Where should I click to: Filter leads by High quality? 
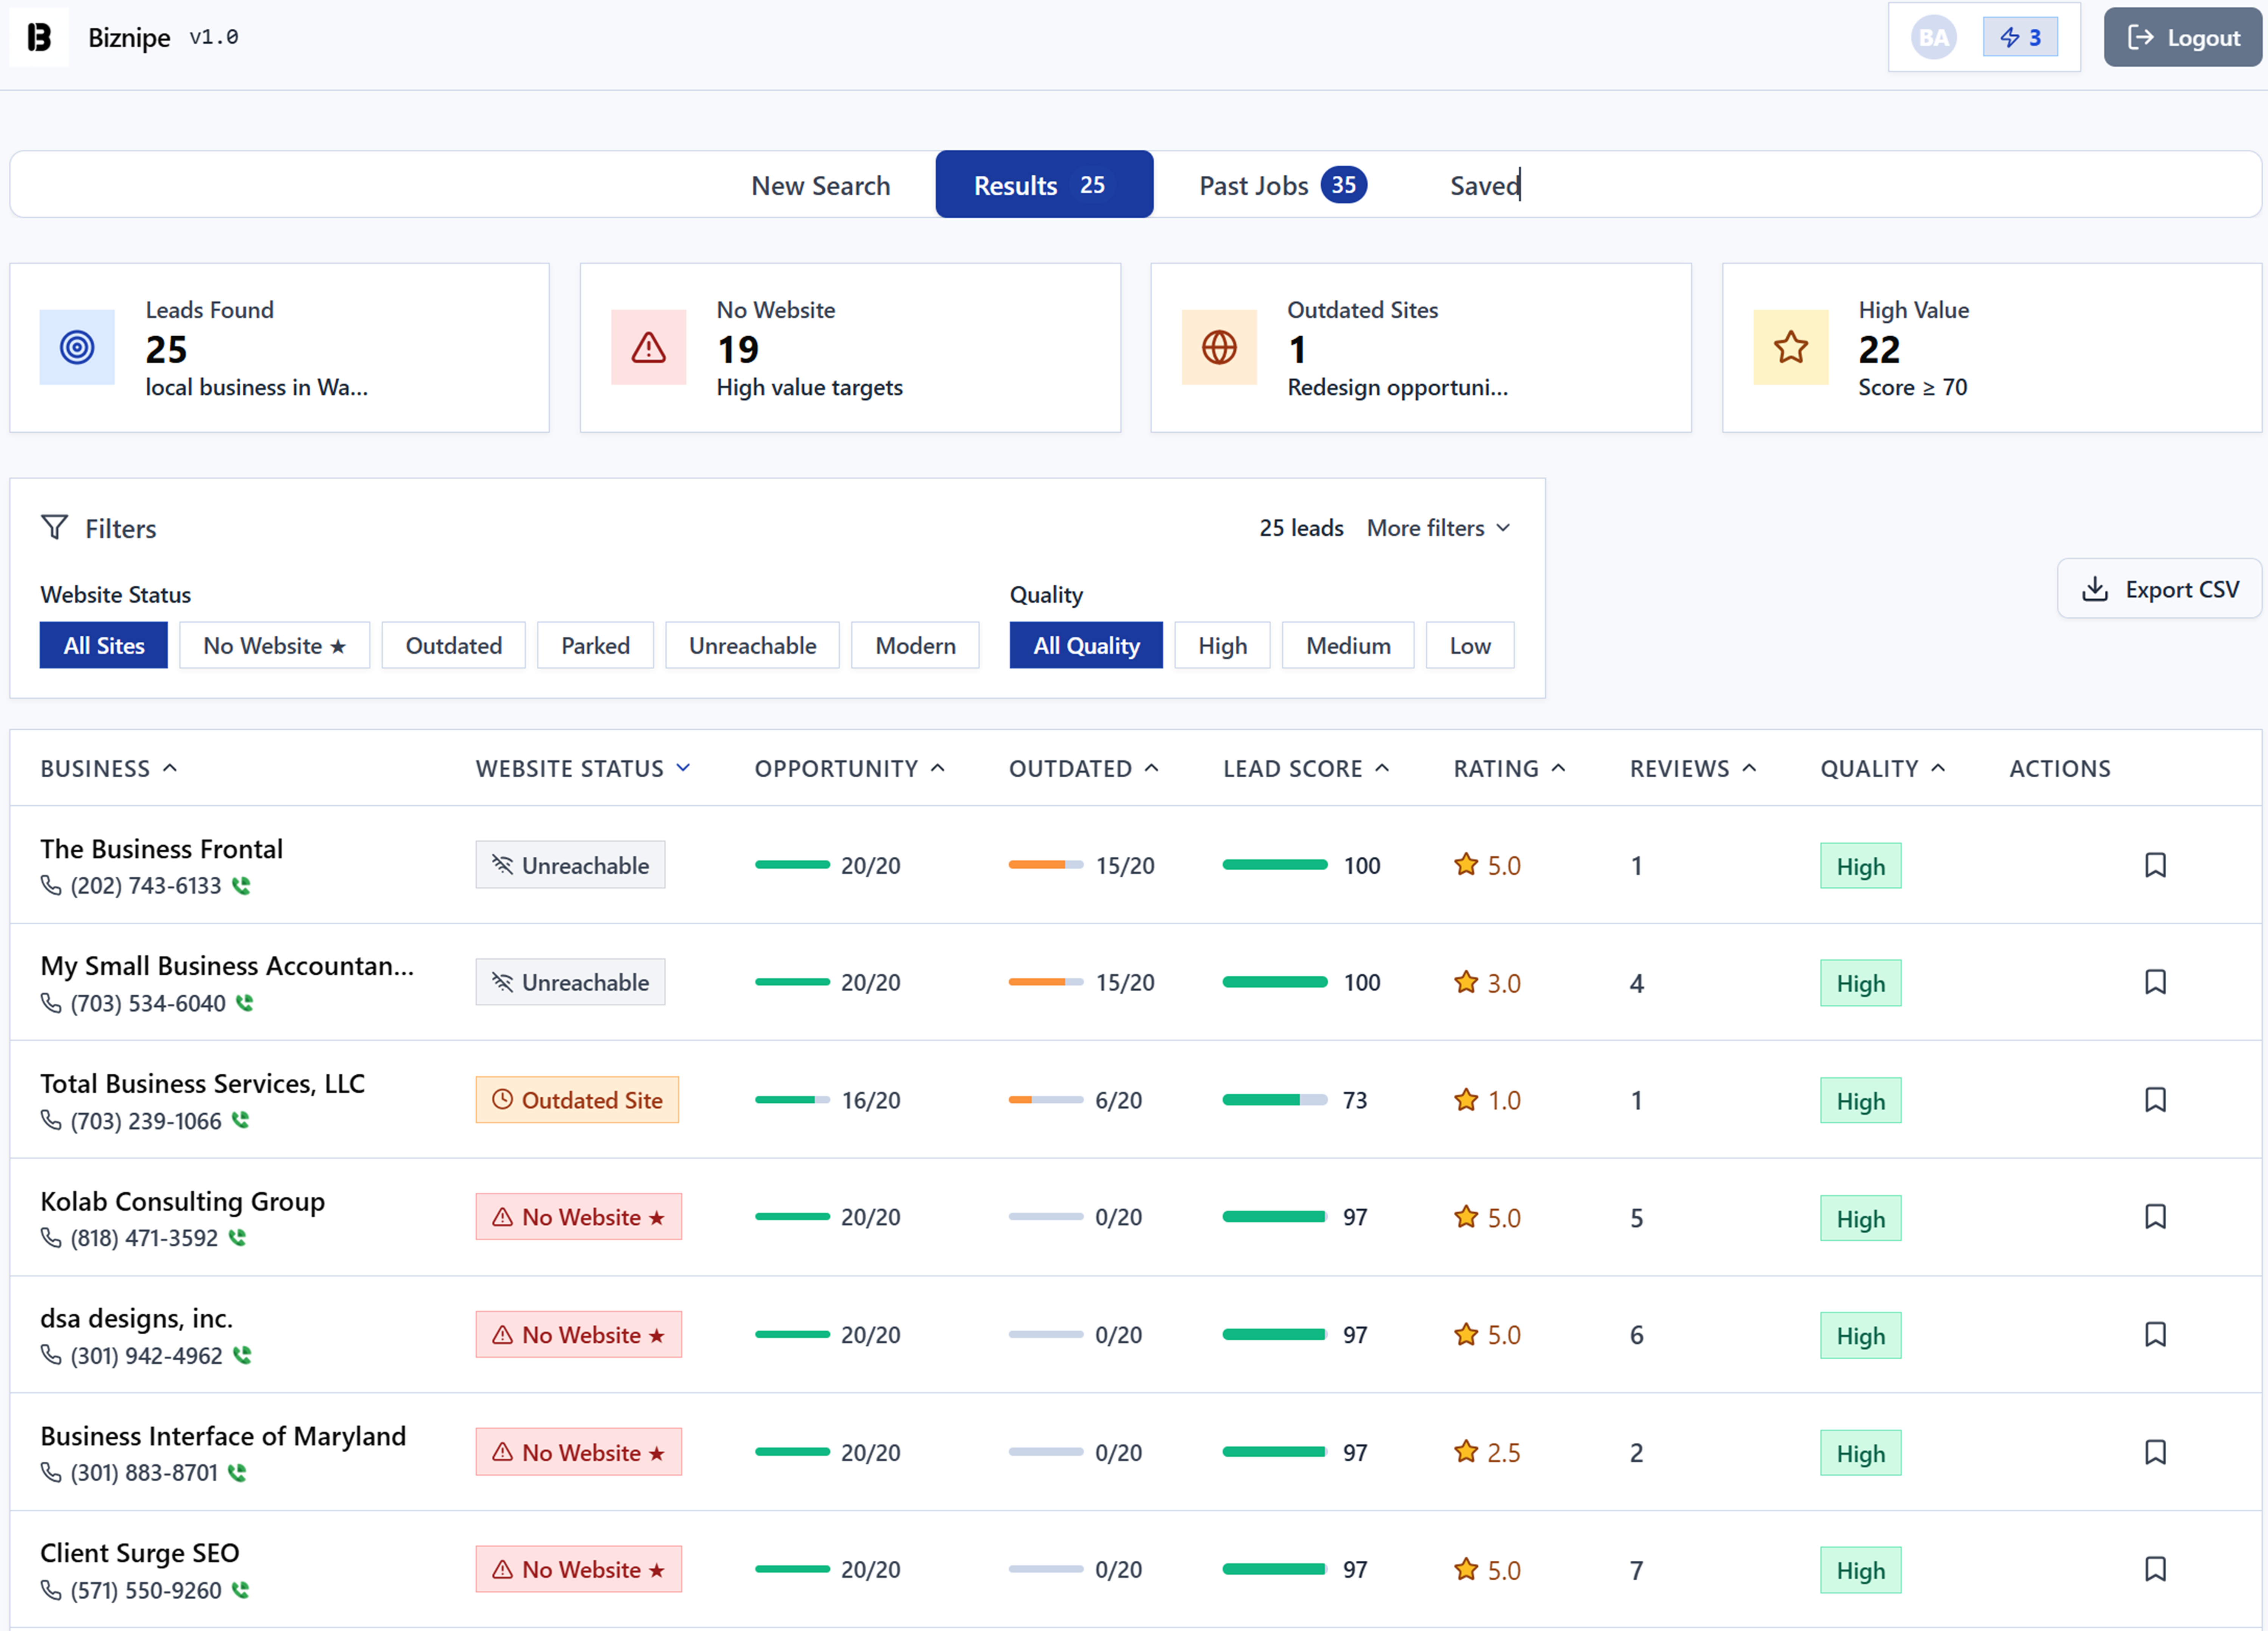1223,645
